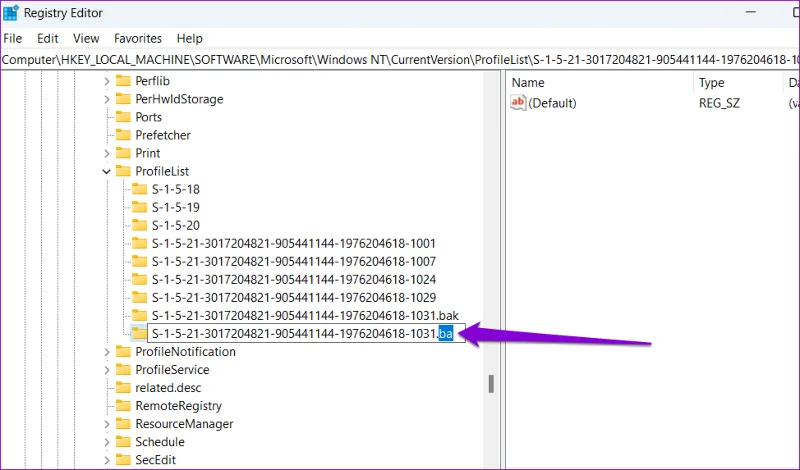
Task: Click folder icon of key ending 1029
Action: [x=139, y=297]
